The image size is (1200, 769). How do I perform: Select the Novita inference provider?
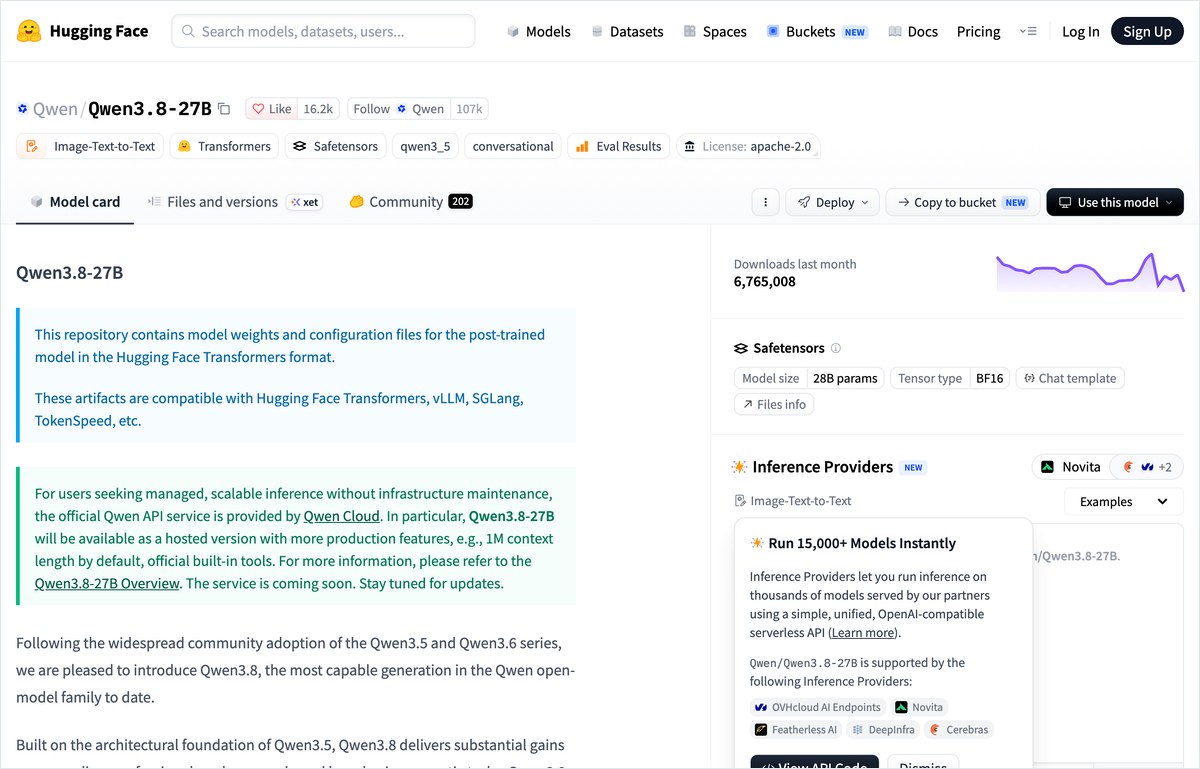(x=1070, y=467)
